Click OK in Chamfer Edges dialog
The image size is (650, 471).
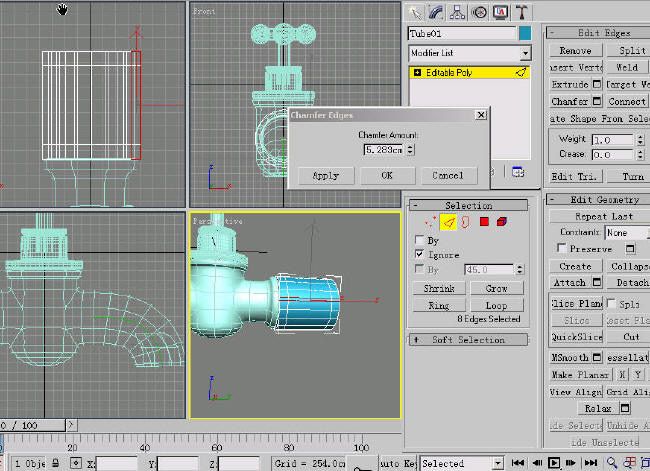[387, 175]
